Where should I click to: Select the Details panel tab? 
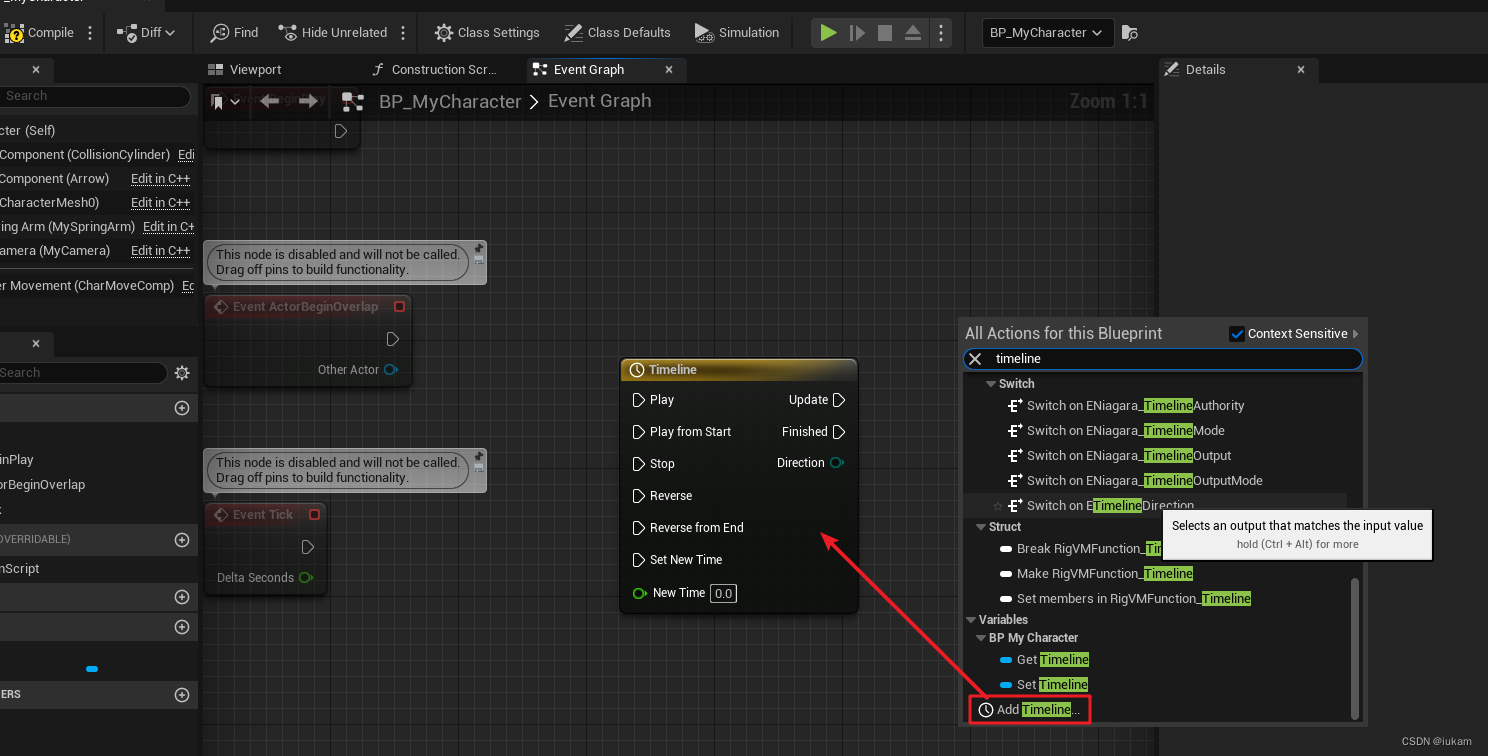coord(1205,69)
